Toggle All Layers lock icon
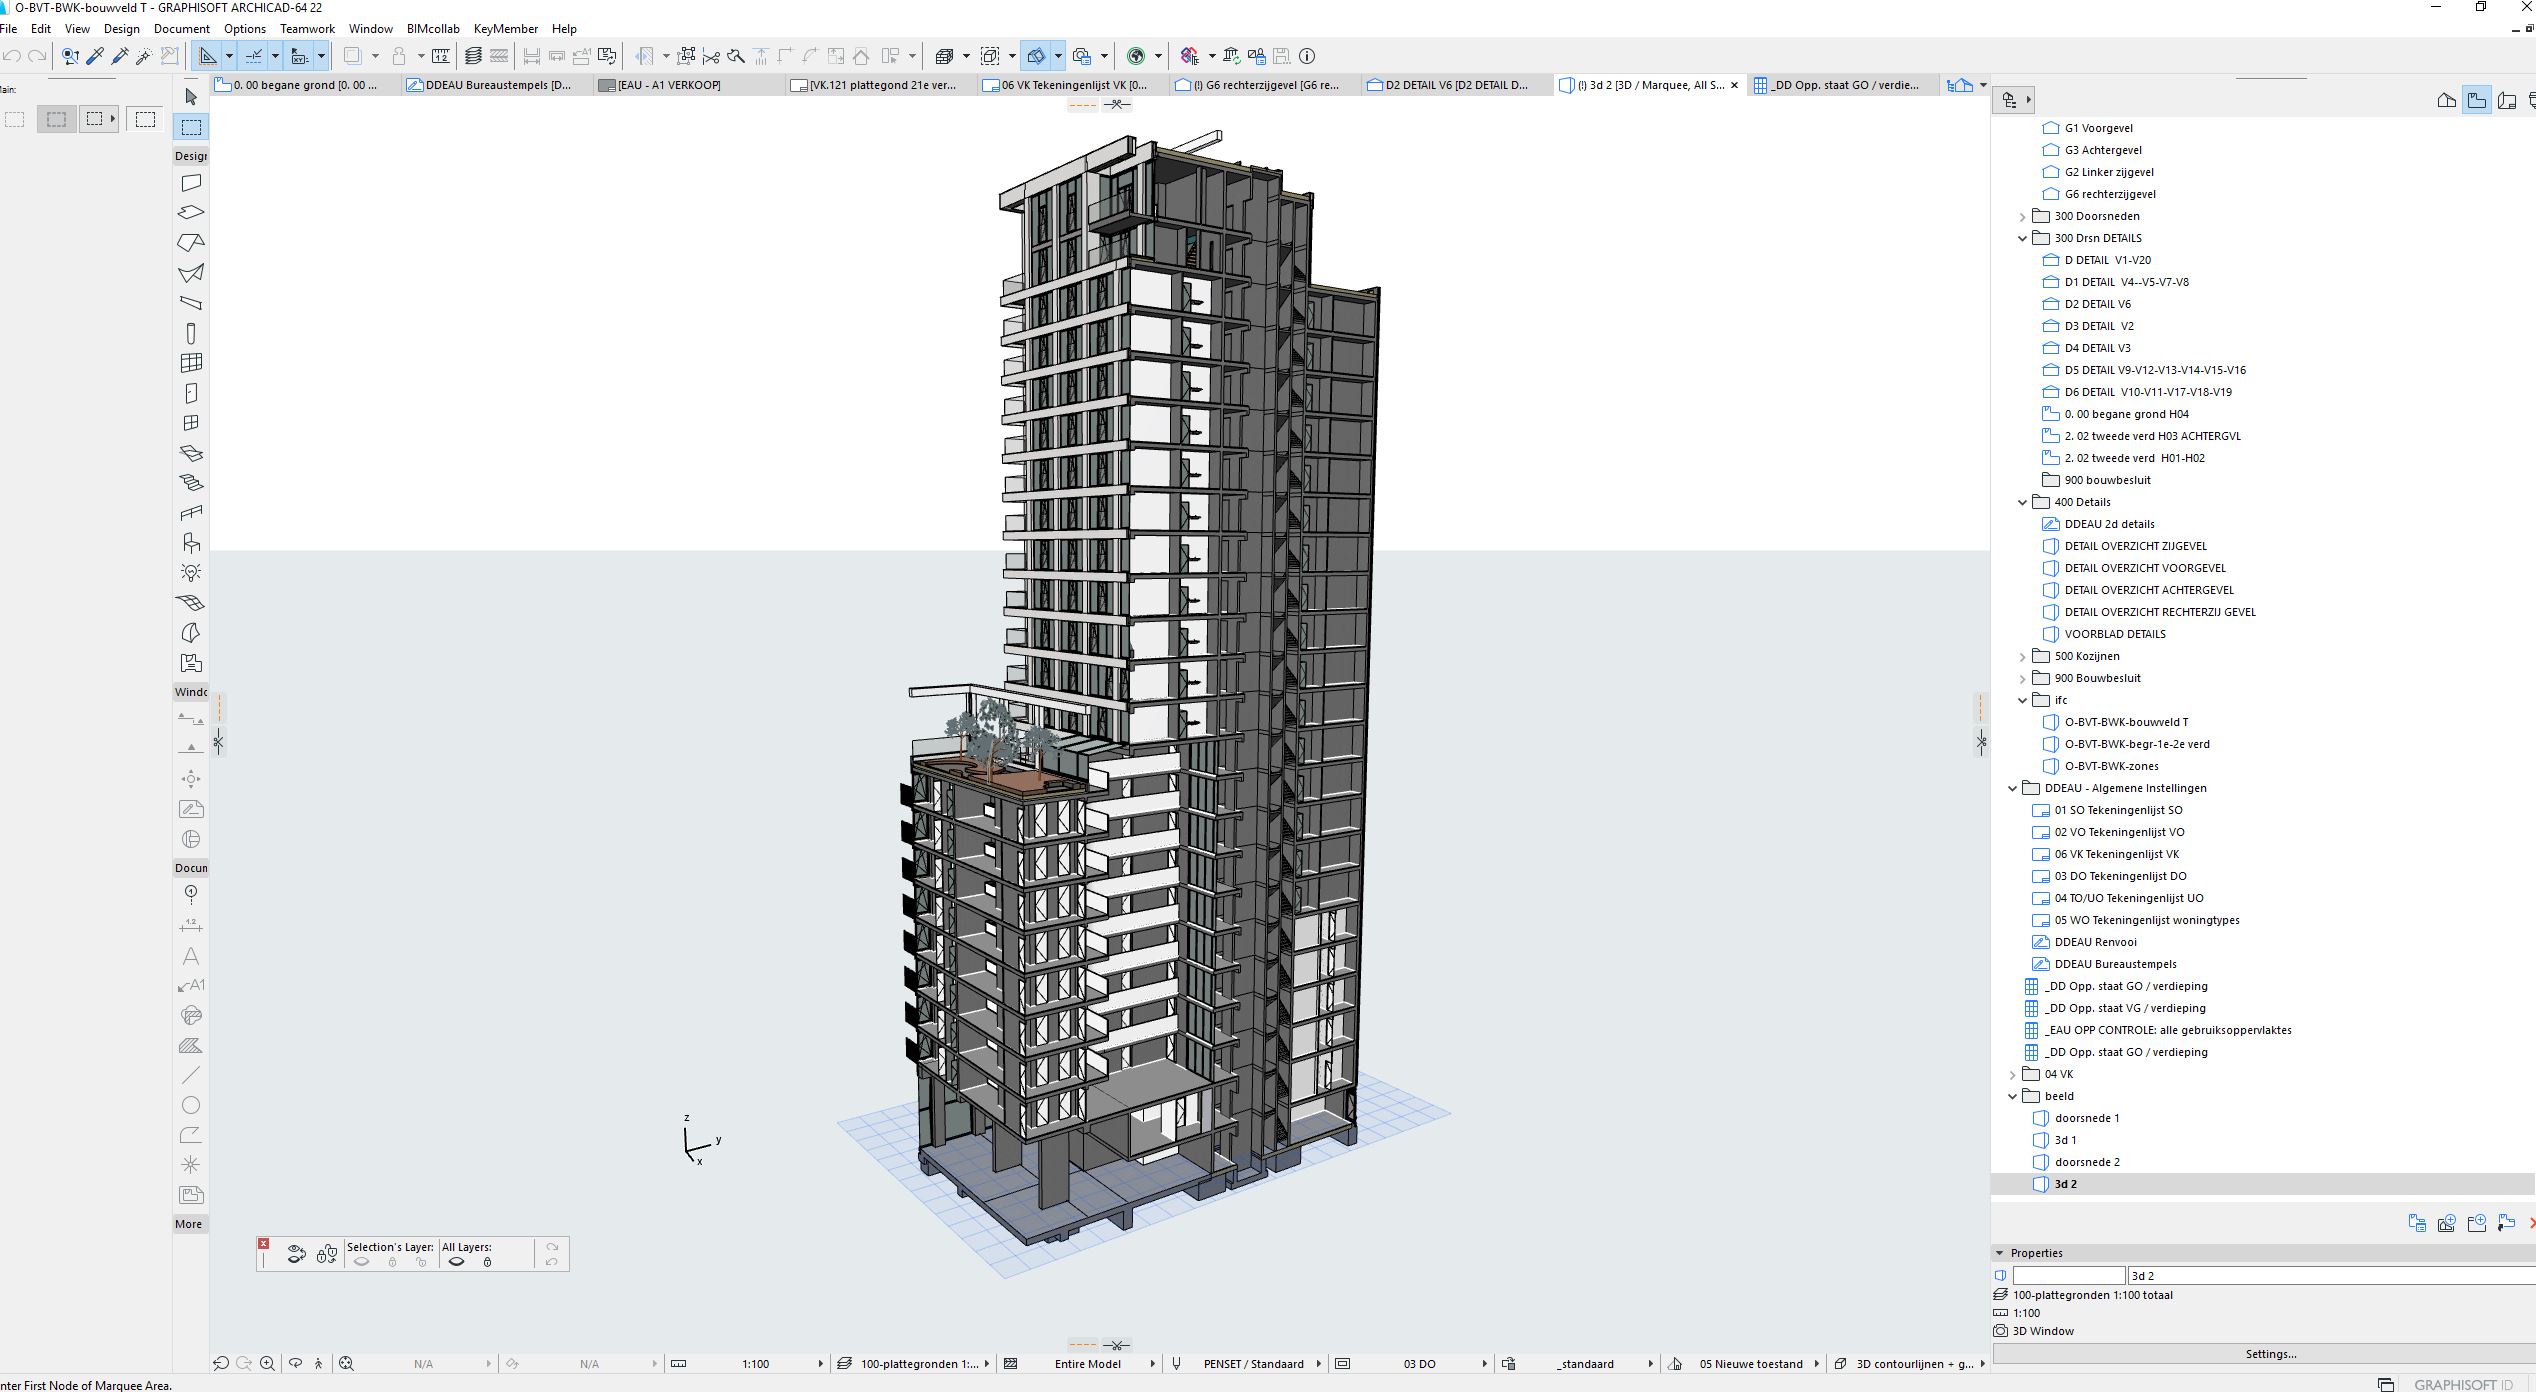This screenshot has height=1392, width=2536. [x=487, y=1262]
